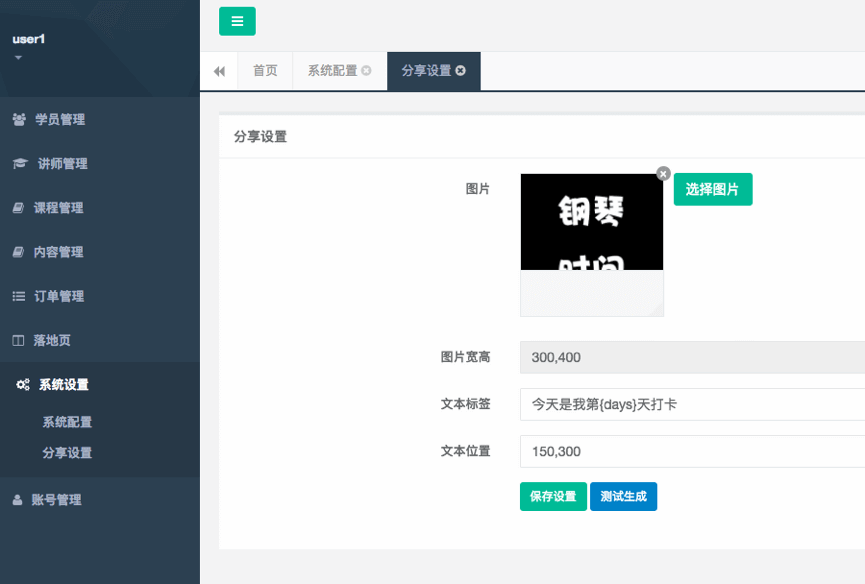Open the user1 account dropdown
The image size is (865, 584).
coord(28,46)
